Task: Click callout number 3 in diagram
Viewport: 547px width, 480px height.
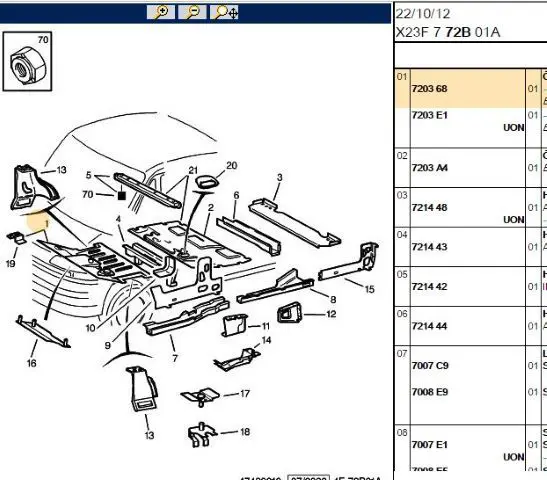Action: click(279, 177)
